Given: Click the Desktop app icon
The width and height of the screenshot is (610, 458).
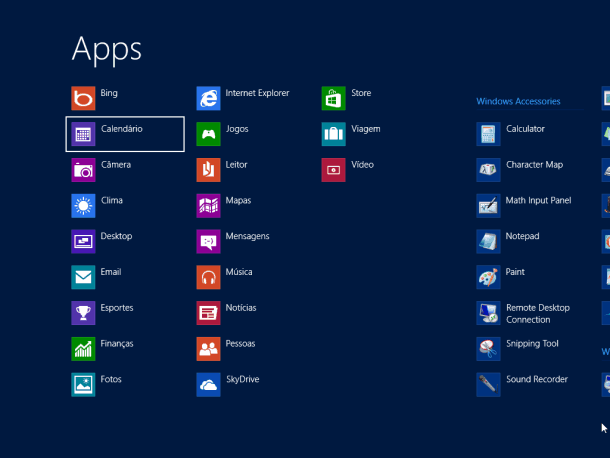Looking at the screenshot, I should [83, 241].
